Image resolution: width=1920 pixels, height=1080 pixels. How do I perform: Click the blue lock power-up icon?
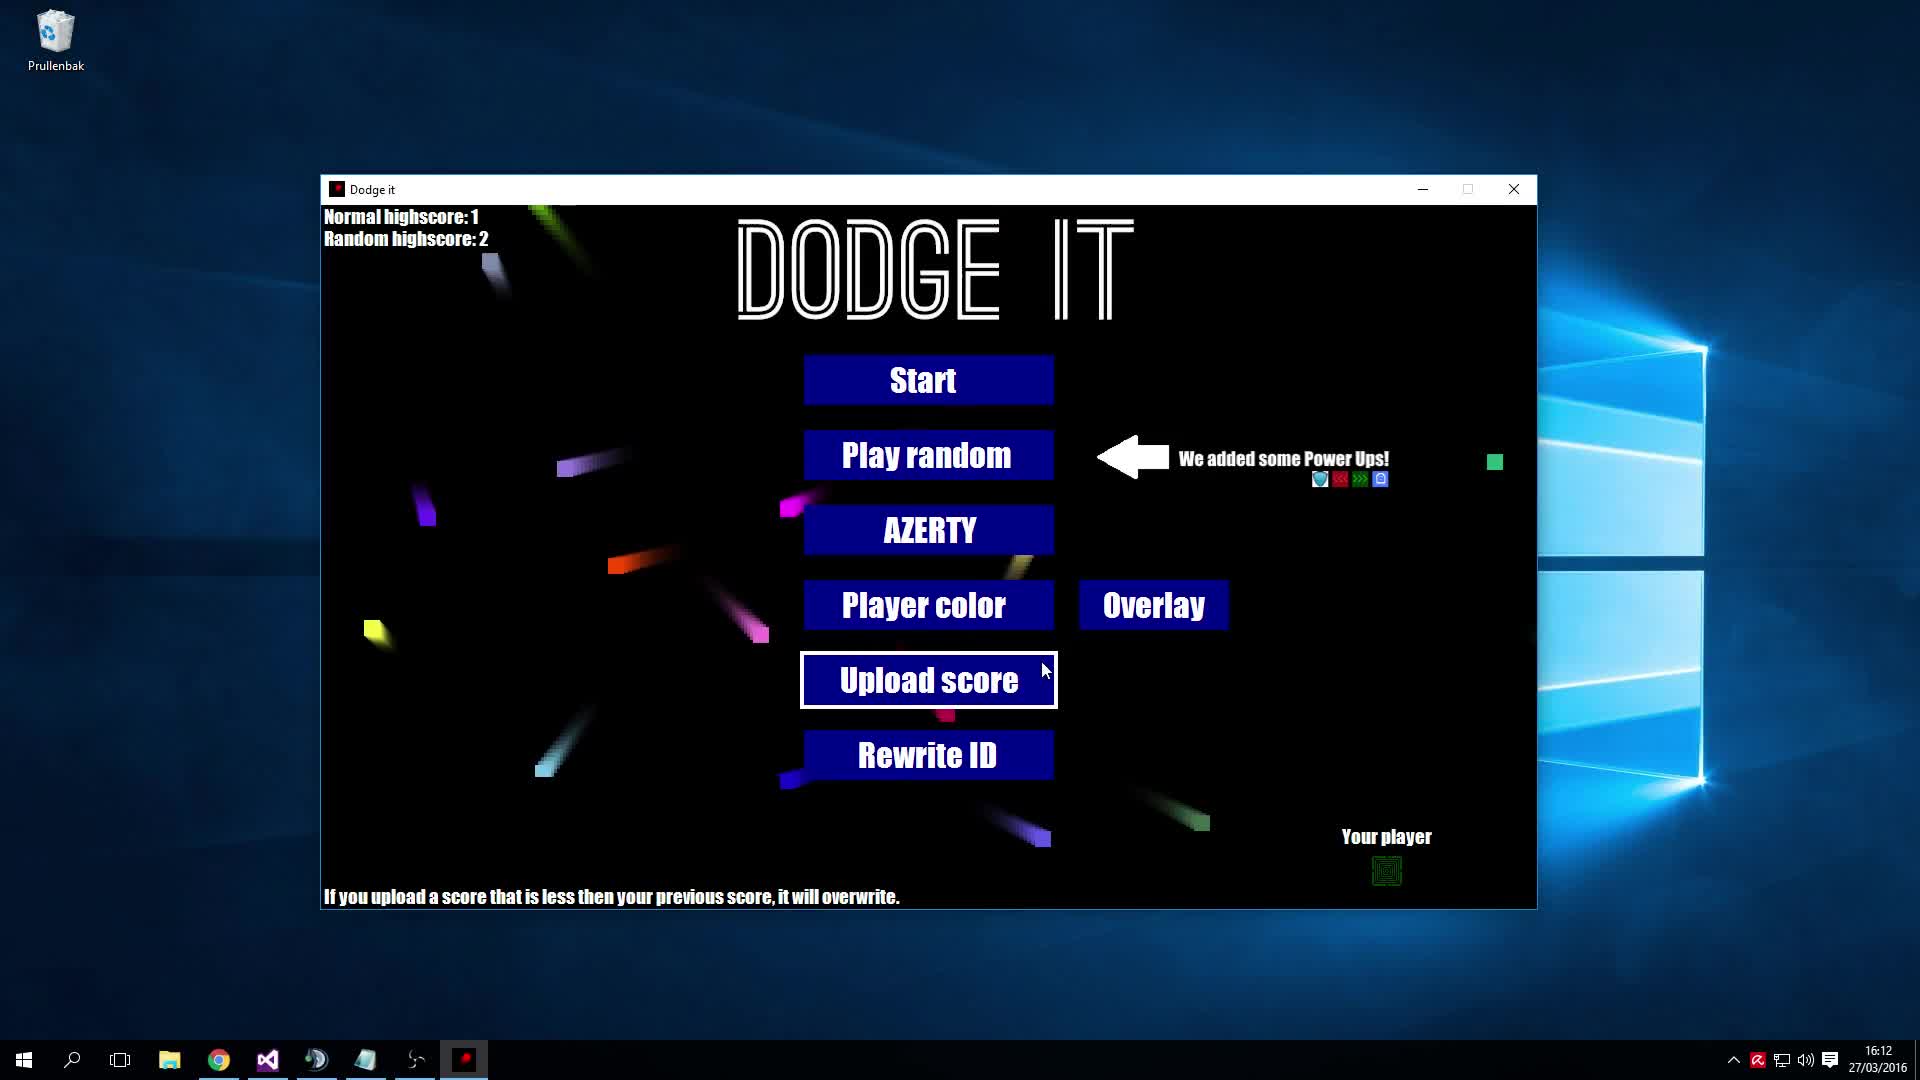tap(1380, 479)
